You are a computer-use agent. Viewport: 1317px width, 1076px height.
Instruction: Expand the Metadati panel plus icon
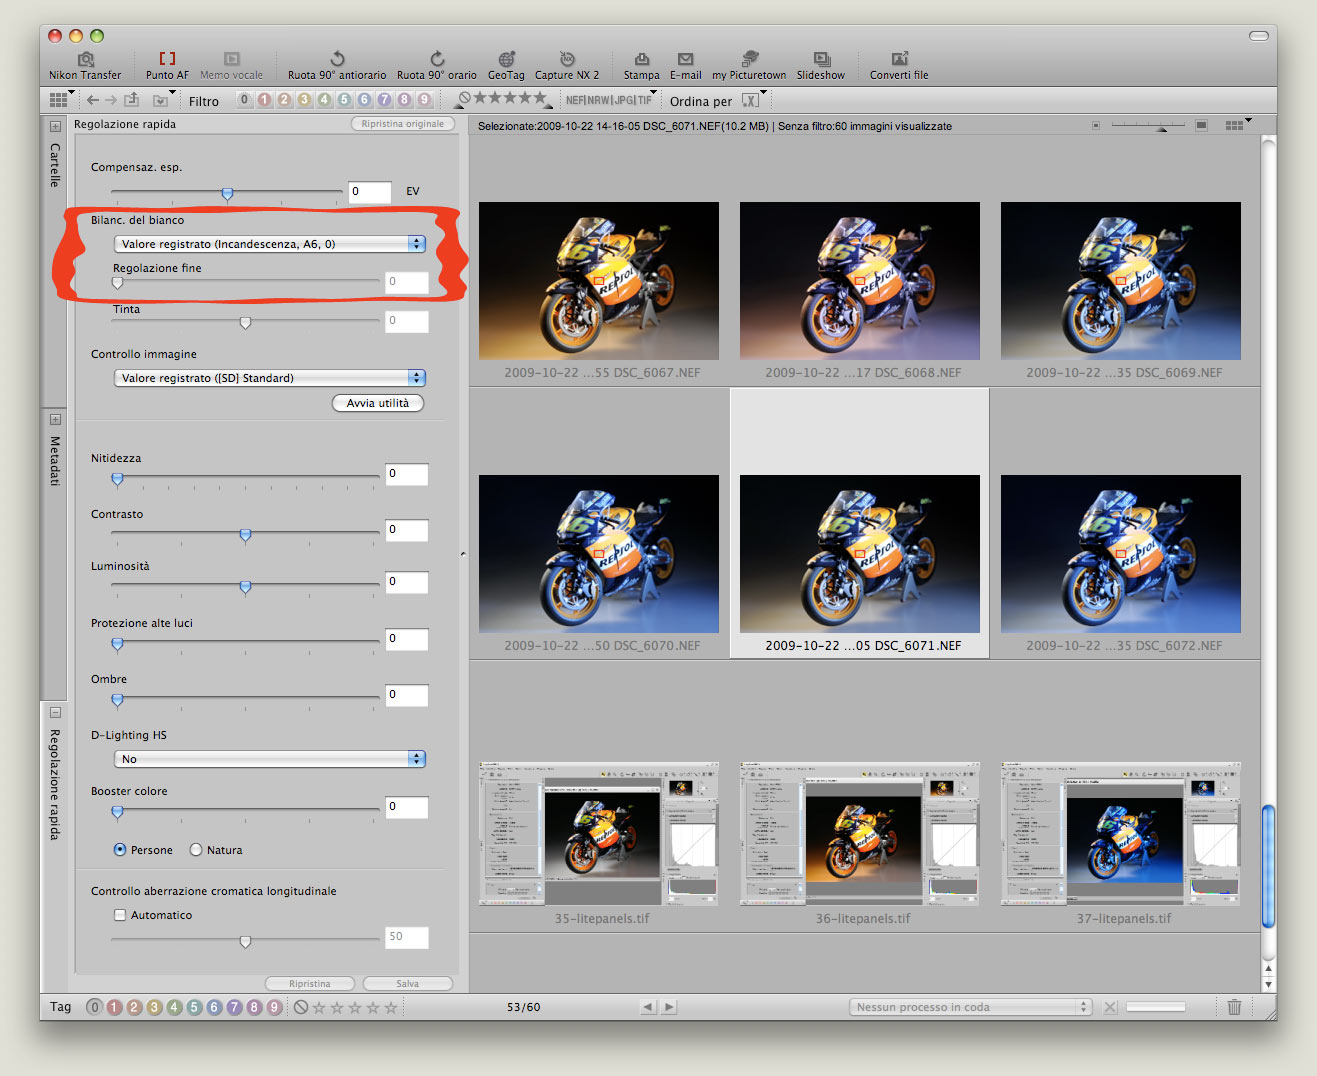click(55, 419)
